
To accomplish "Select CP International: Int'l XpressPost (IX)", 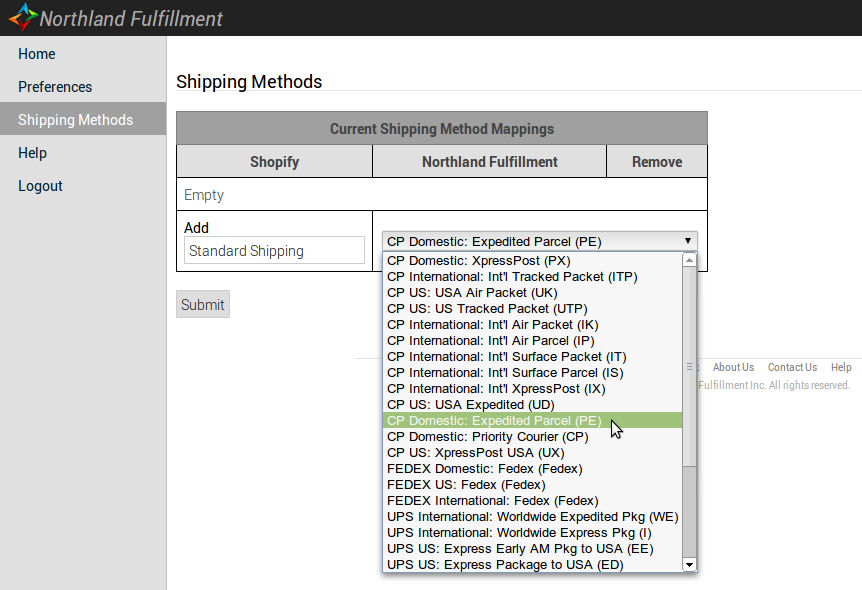I will click(532, 388).
